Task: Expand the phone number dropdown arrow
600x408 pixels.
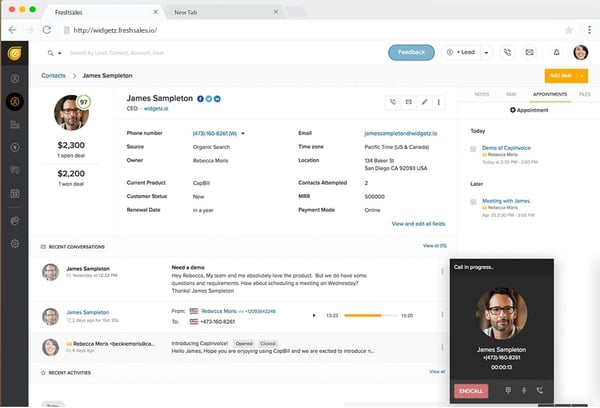Action: [x=243, y=132]
